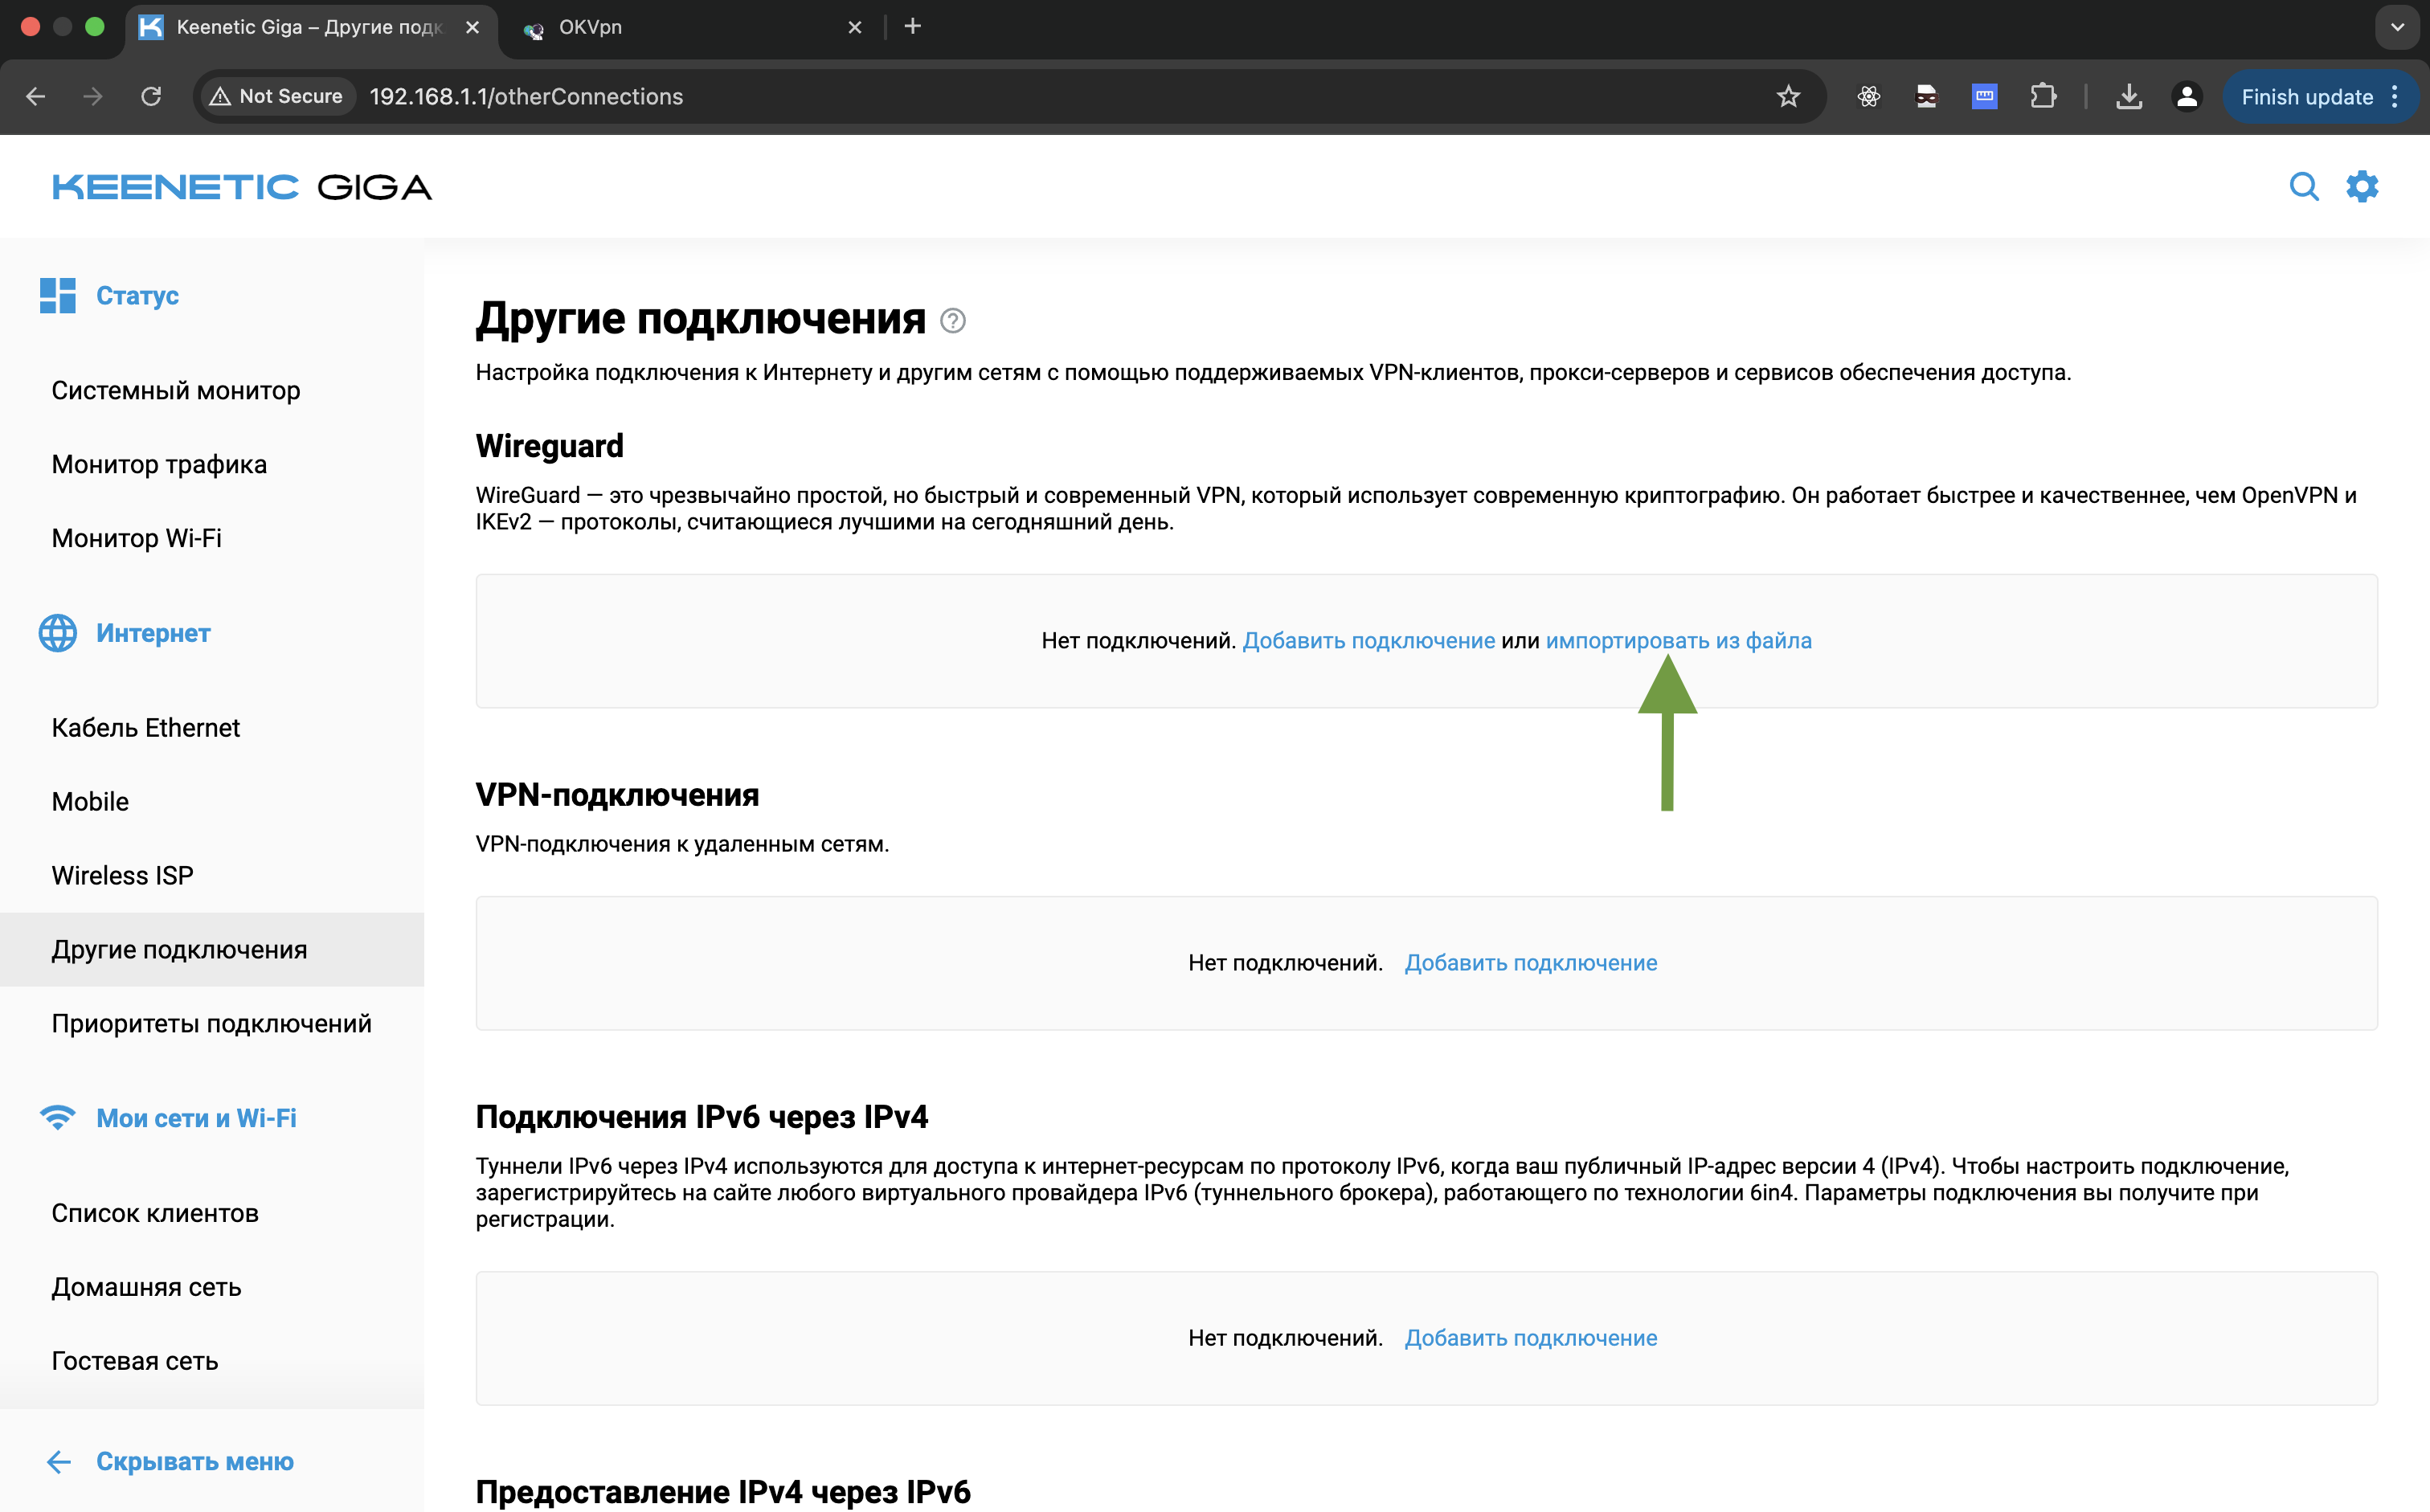
Task: Collapse the menu via Скрывать меню
Action: click(195, 1461)
